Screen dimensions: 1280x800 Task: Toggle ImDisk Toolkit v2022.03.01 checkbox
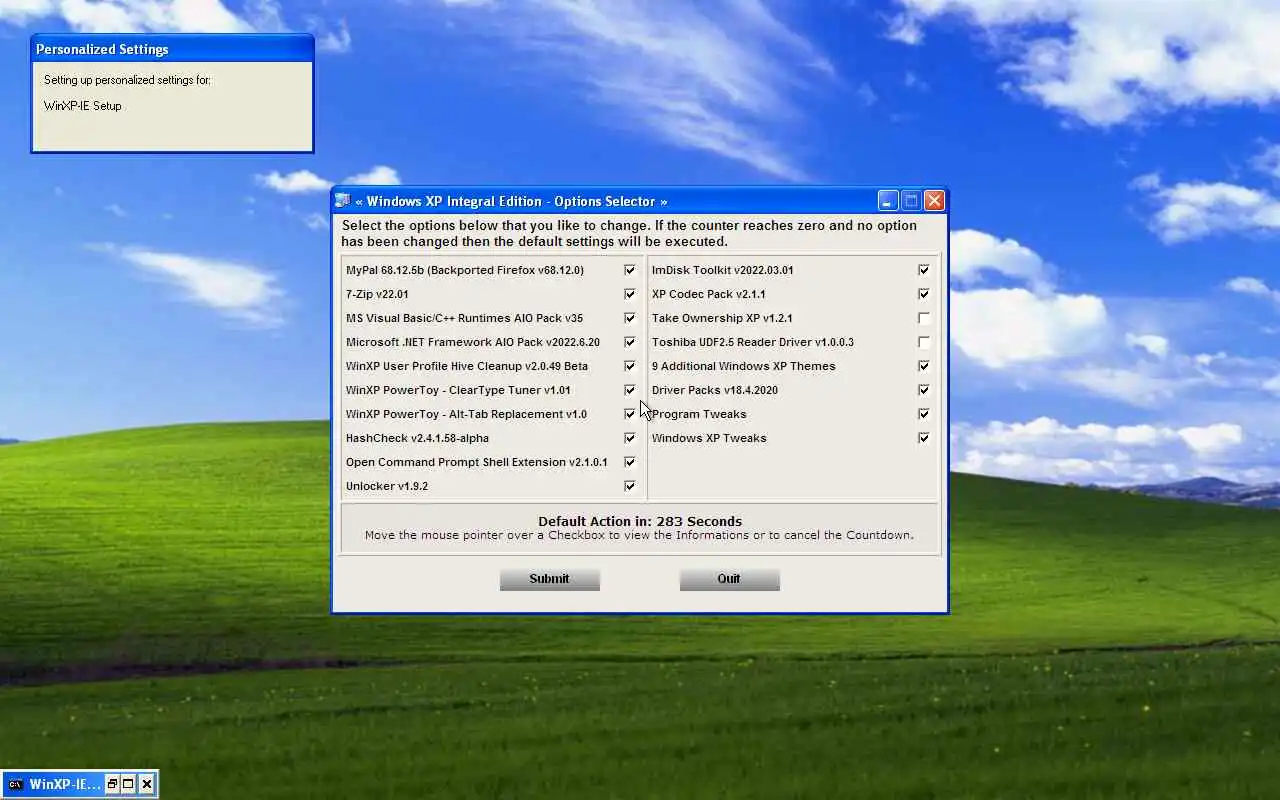click(x=924, y=270)
